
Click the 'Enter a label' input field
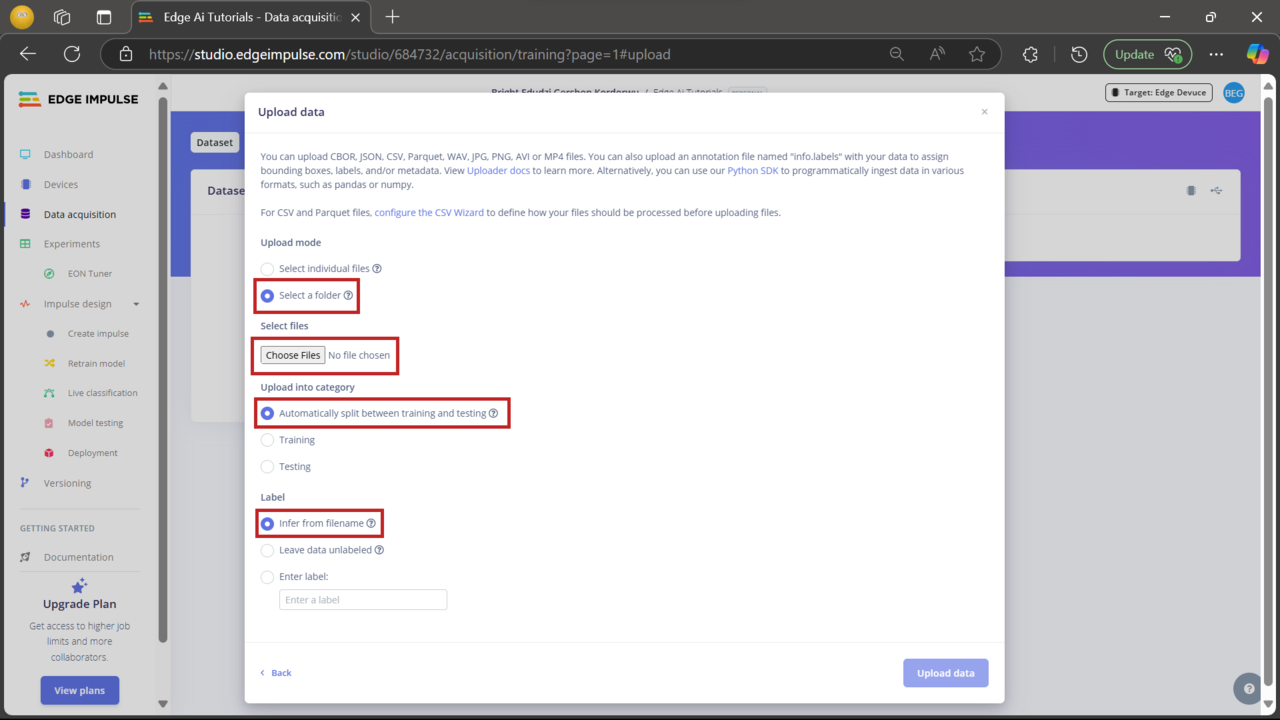pos(362,599)
